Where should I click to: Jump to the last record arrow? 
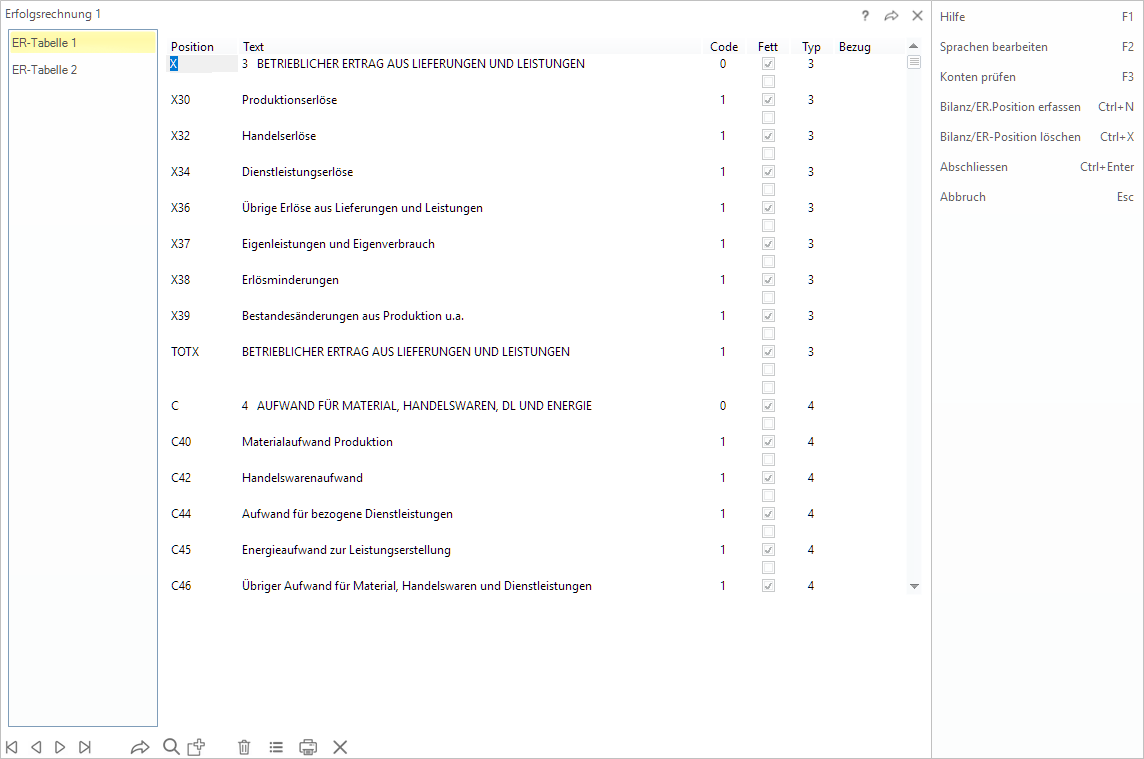(85, 747)
